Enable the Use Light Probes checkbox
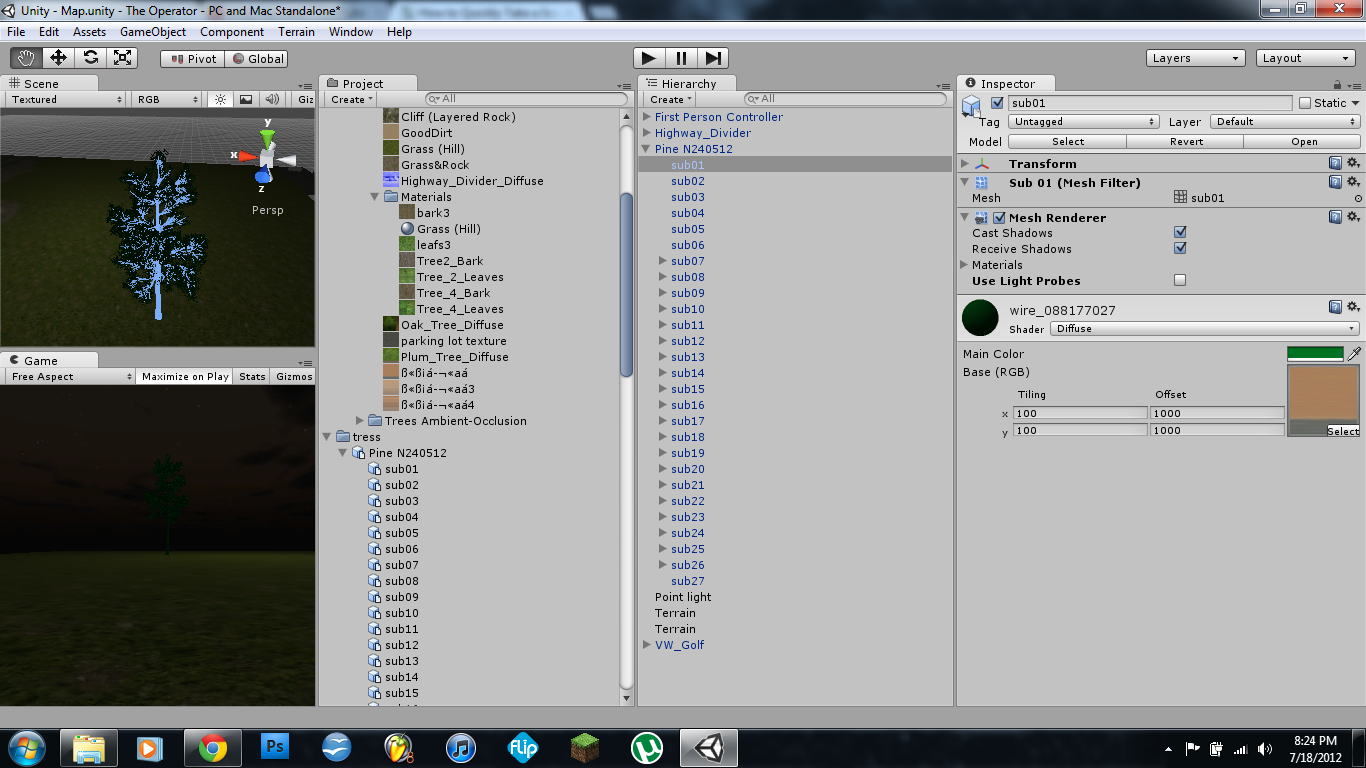This screenshot has height=768, width=1366. pos(1180,280)
